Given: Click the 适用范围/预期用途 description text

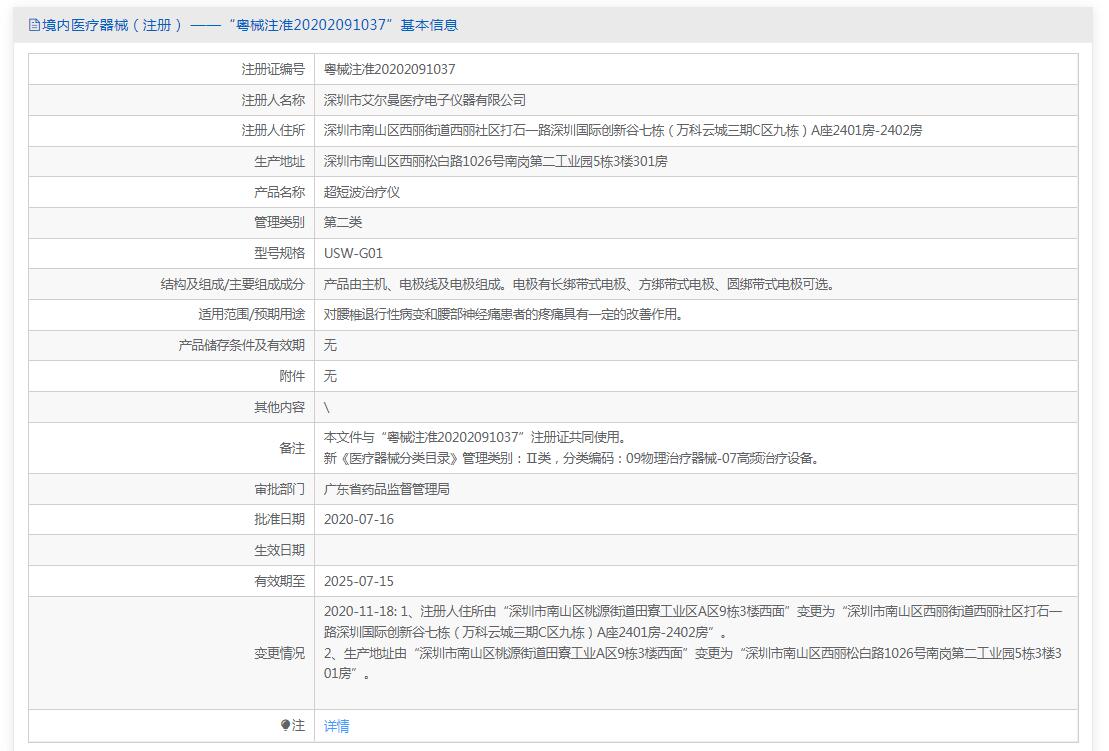Looking at the screenshot, I should [504, 314].
